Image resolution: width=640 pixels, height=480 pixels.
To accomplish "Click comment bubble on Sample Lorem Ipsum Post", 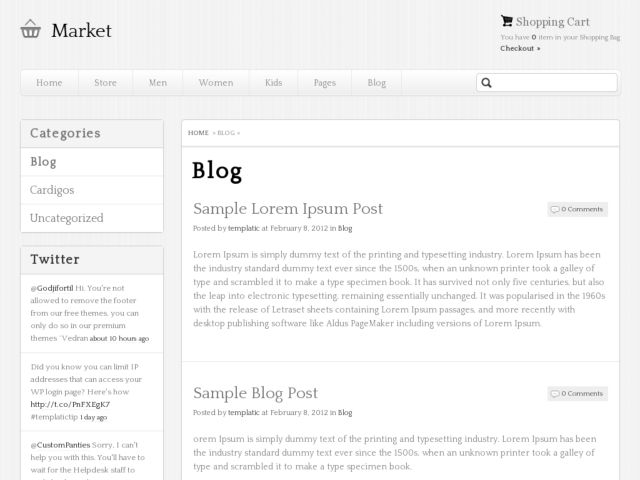I will [555, 209].
